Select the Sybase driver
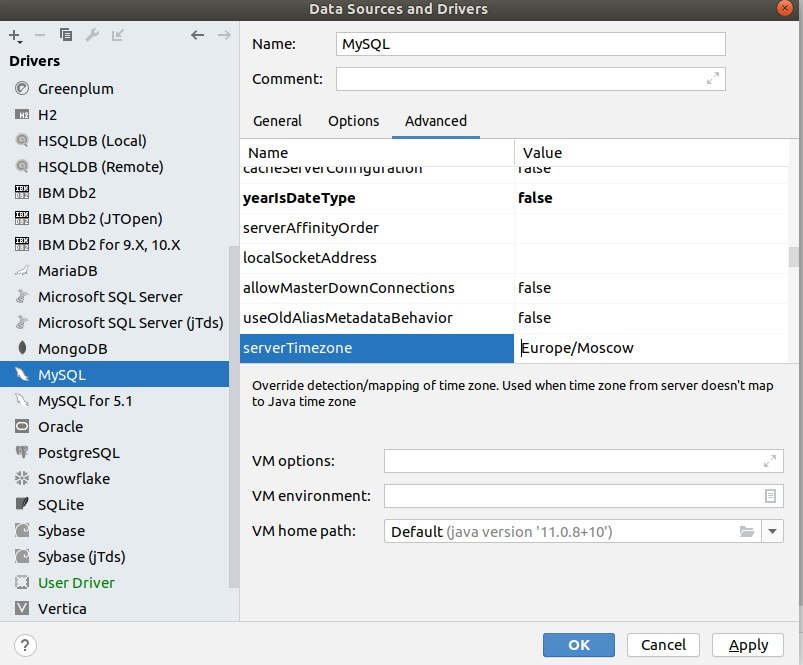The image size is (803, 665). point(115,531)
